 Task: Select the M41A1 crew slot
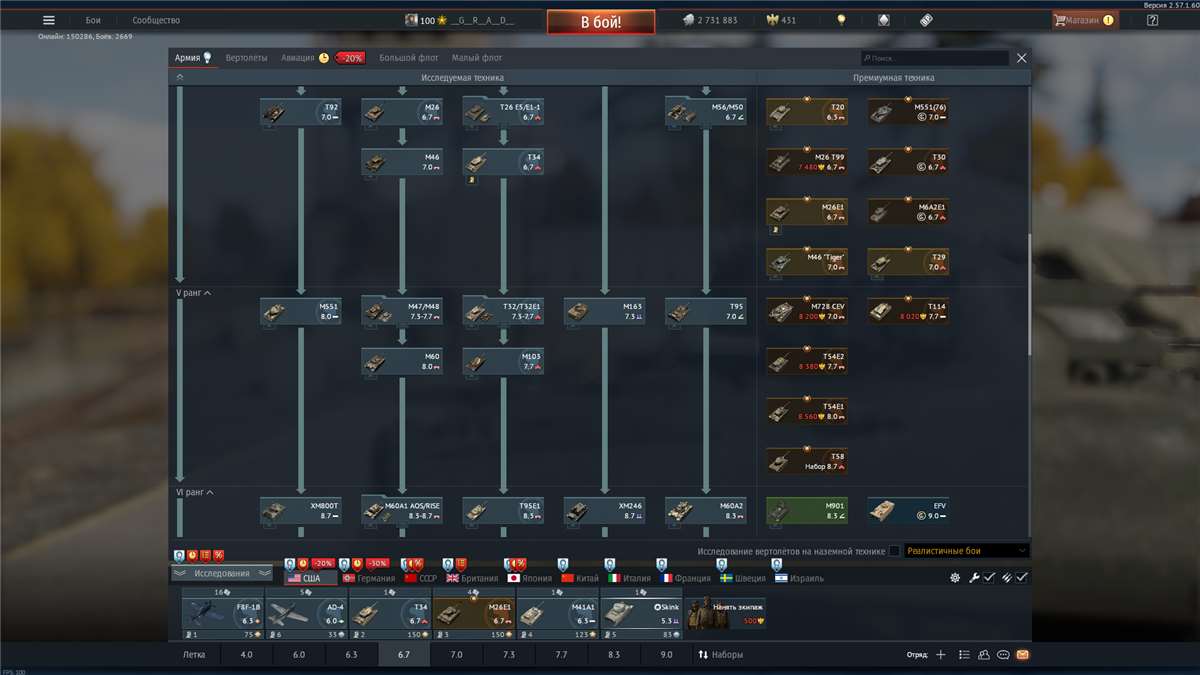point(557,613)
